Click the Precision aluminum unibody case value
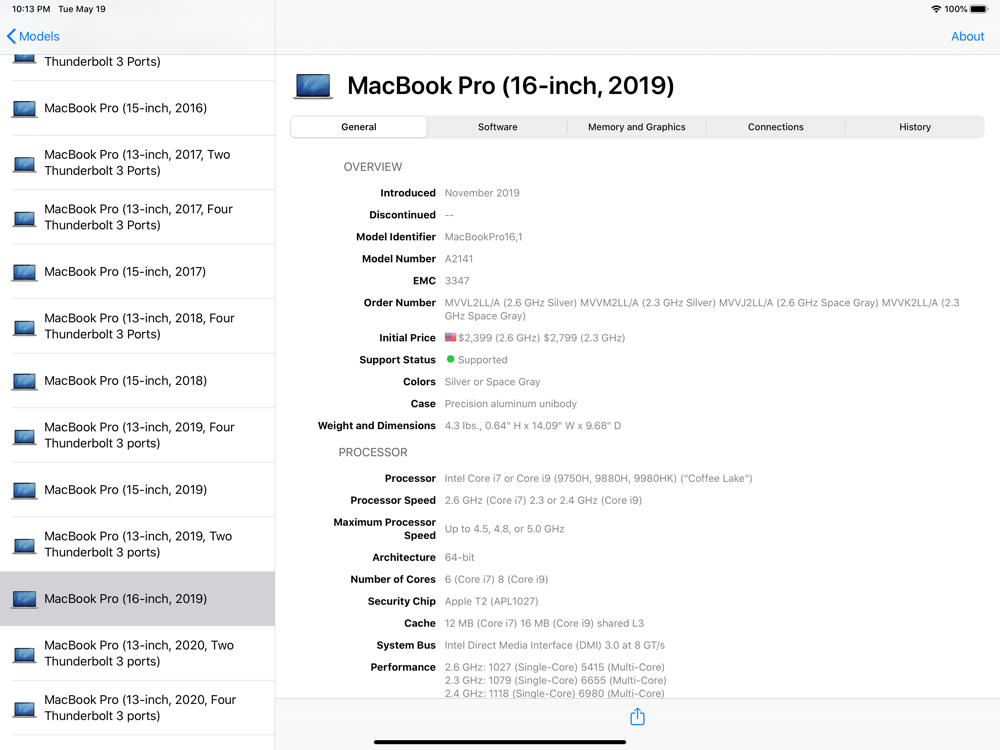1000x750 pixels. point(510,404)
